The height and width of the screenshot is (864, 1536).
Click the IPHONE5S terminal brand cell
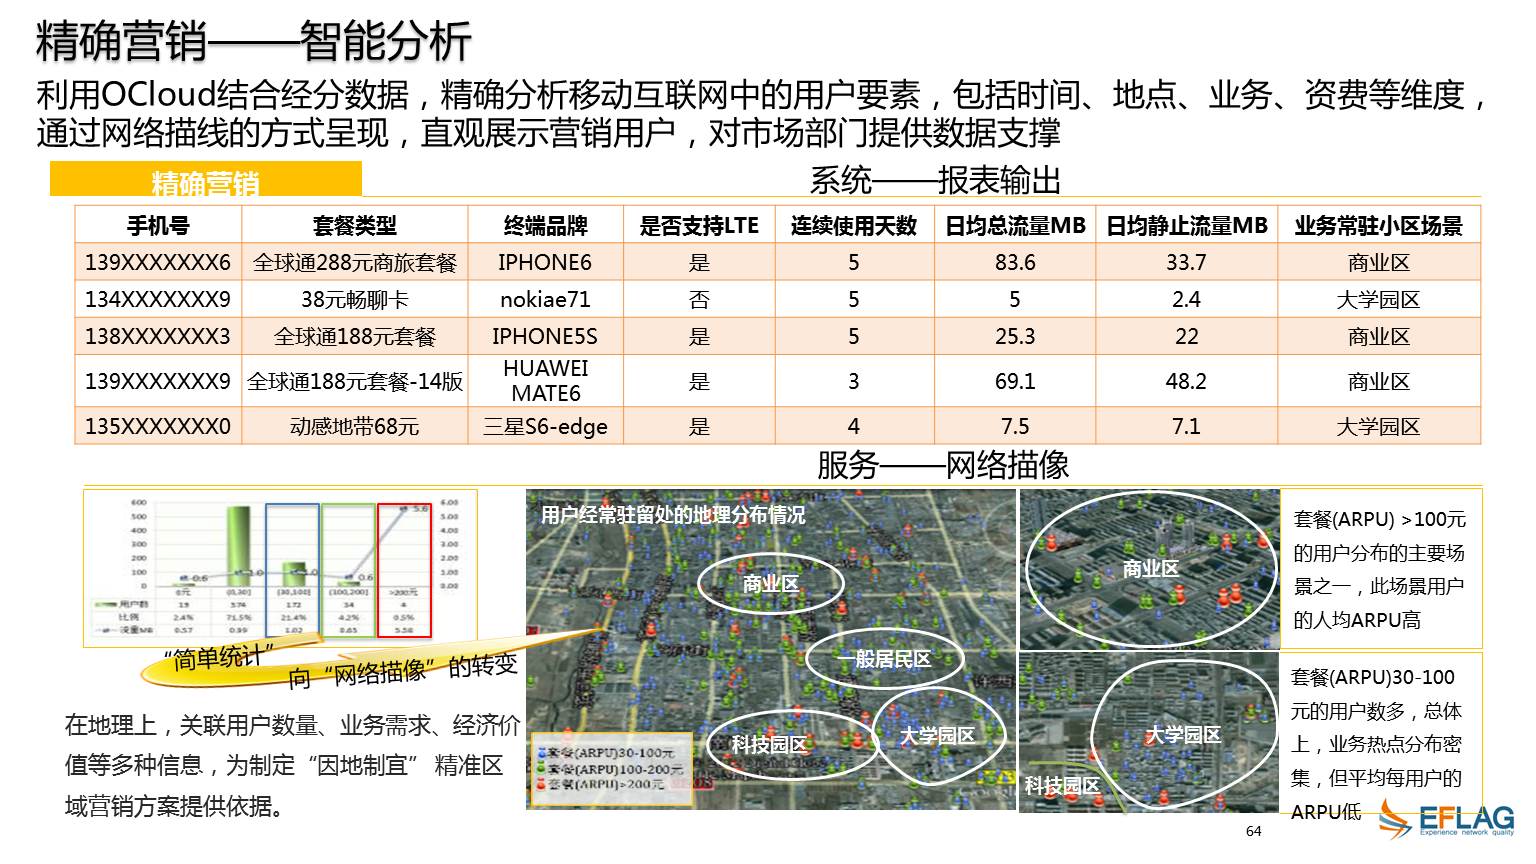(x=546, y=336)
